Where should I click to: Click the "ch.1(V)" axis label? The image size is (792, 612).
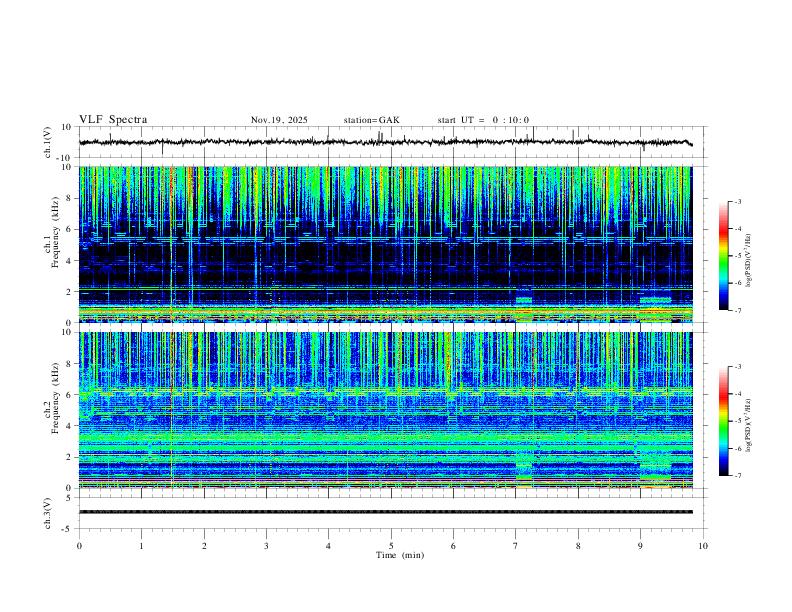pyautogui.click(x=48, y=142)
